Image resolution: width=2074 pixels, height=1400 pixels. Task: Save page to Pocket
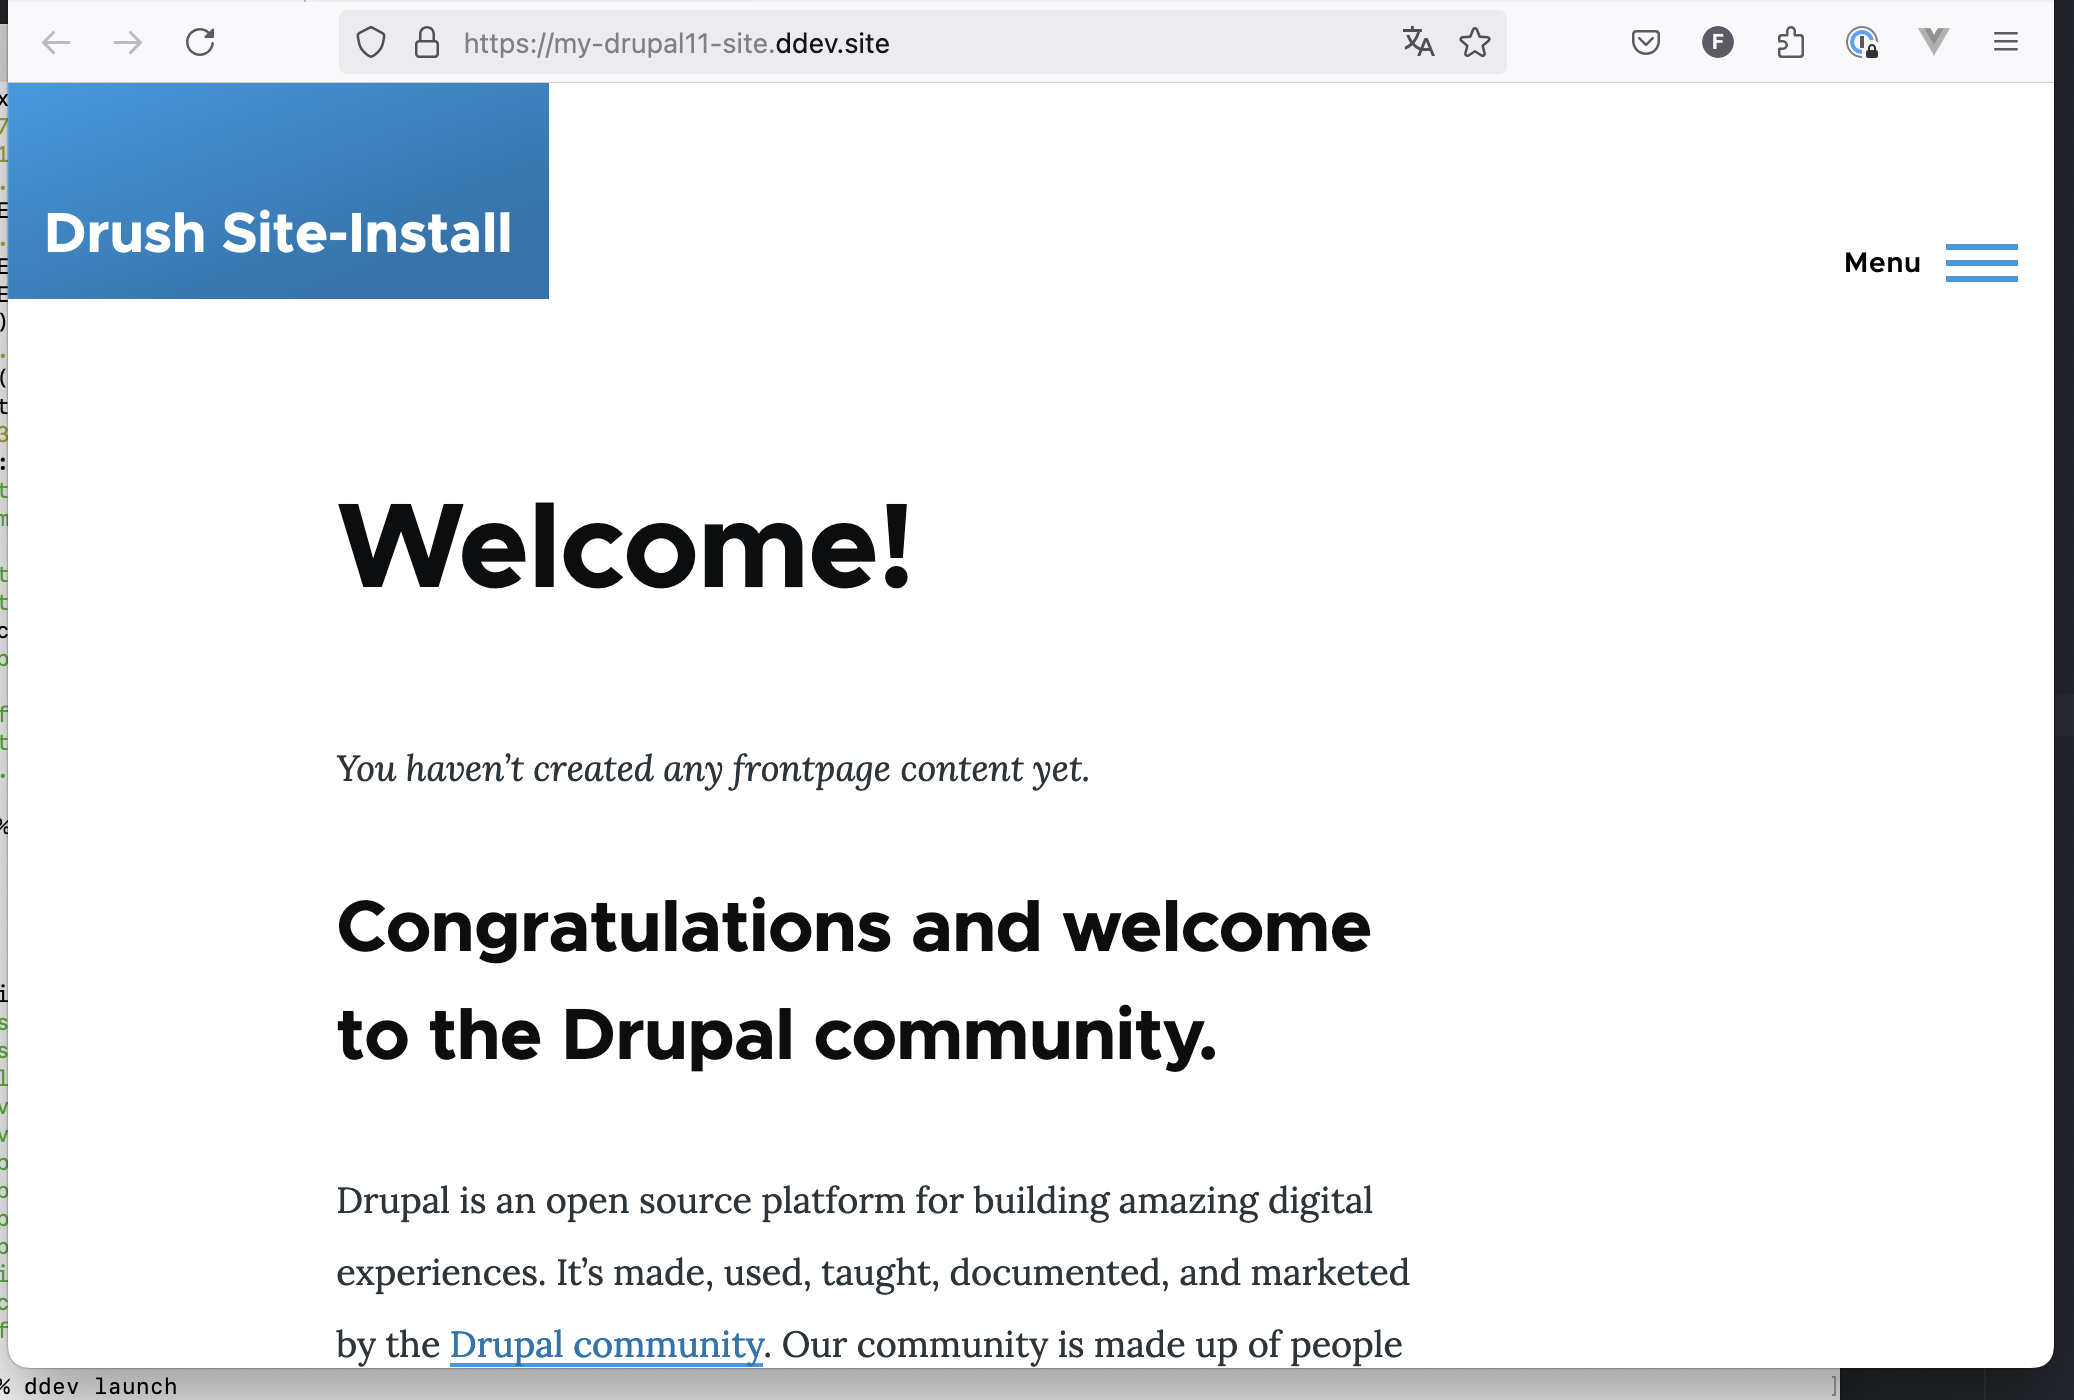pos(1646,43)
